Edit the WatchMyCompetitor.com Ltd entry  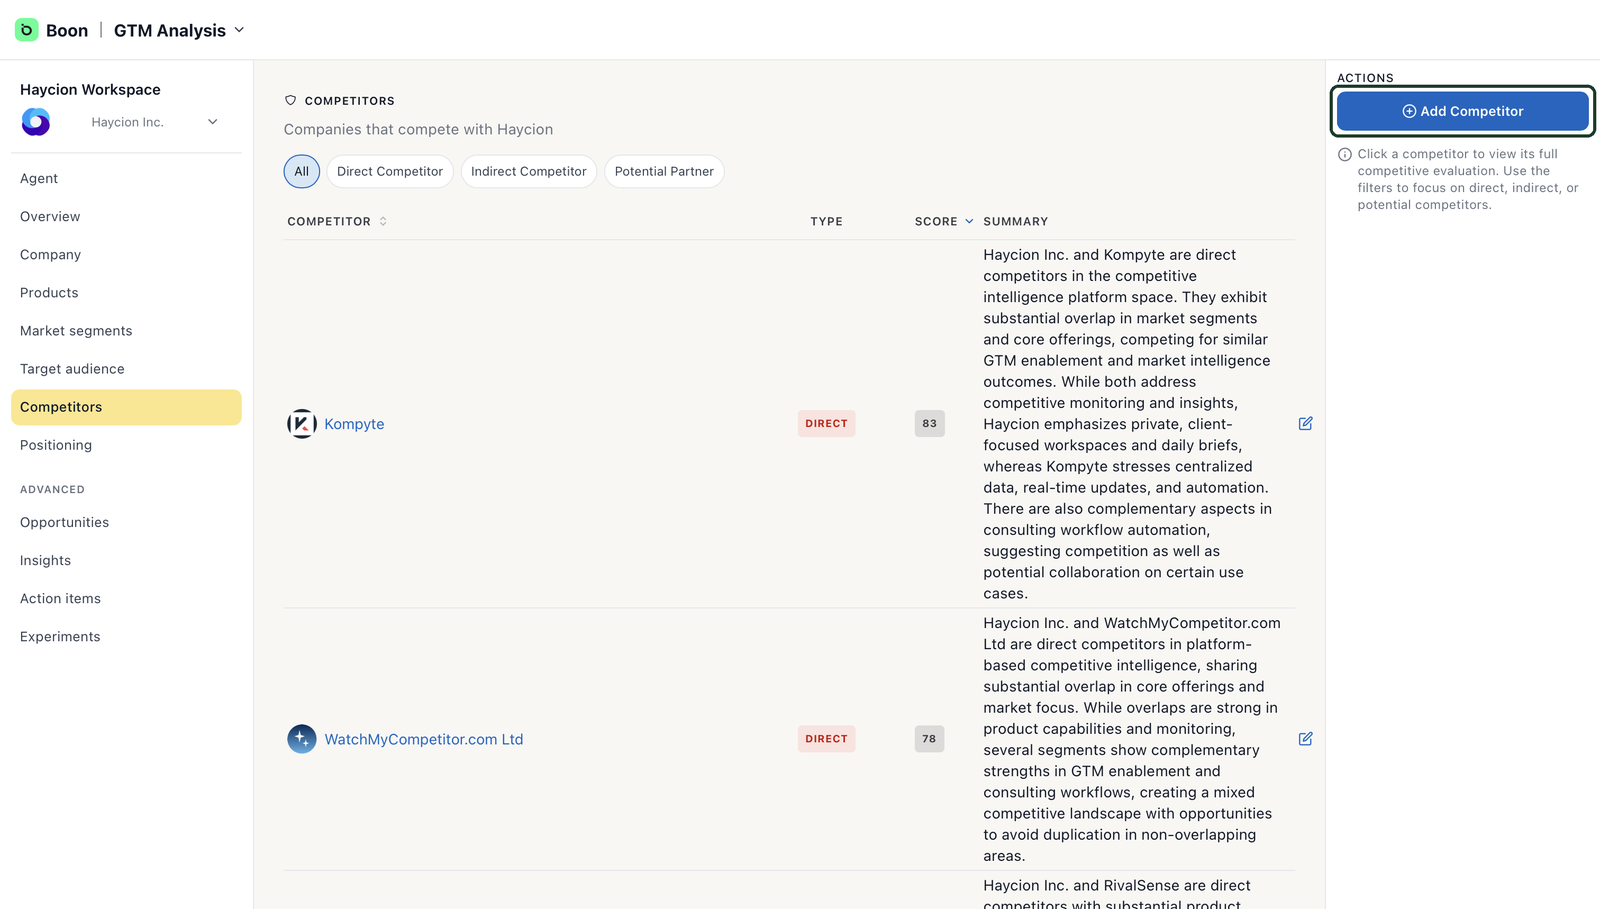[1305, 739]
